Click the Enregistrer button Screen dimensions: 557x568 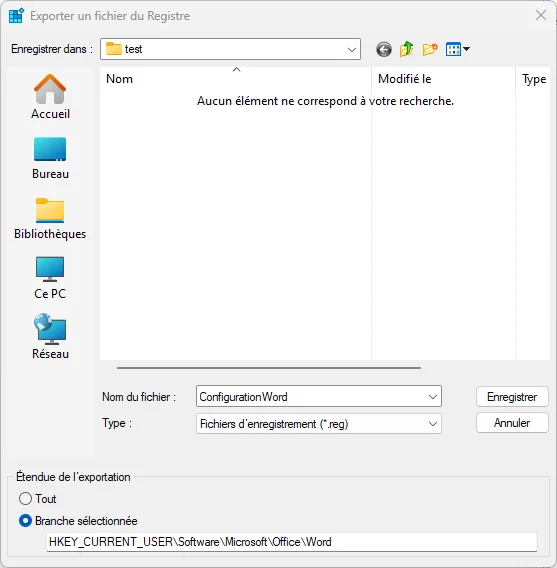(x=512, y=397)
